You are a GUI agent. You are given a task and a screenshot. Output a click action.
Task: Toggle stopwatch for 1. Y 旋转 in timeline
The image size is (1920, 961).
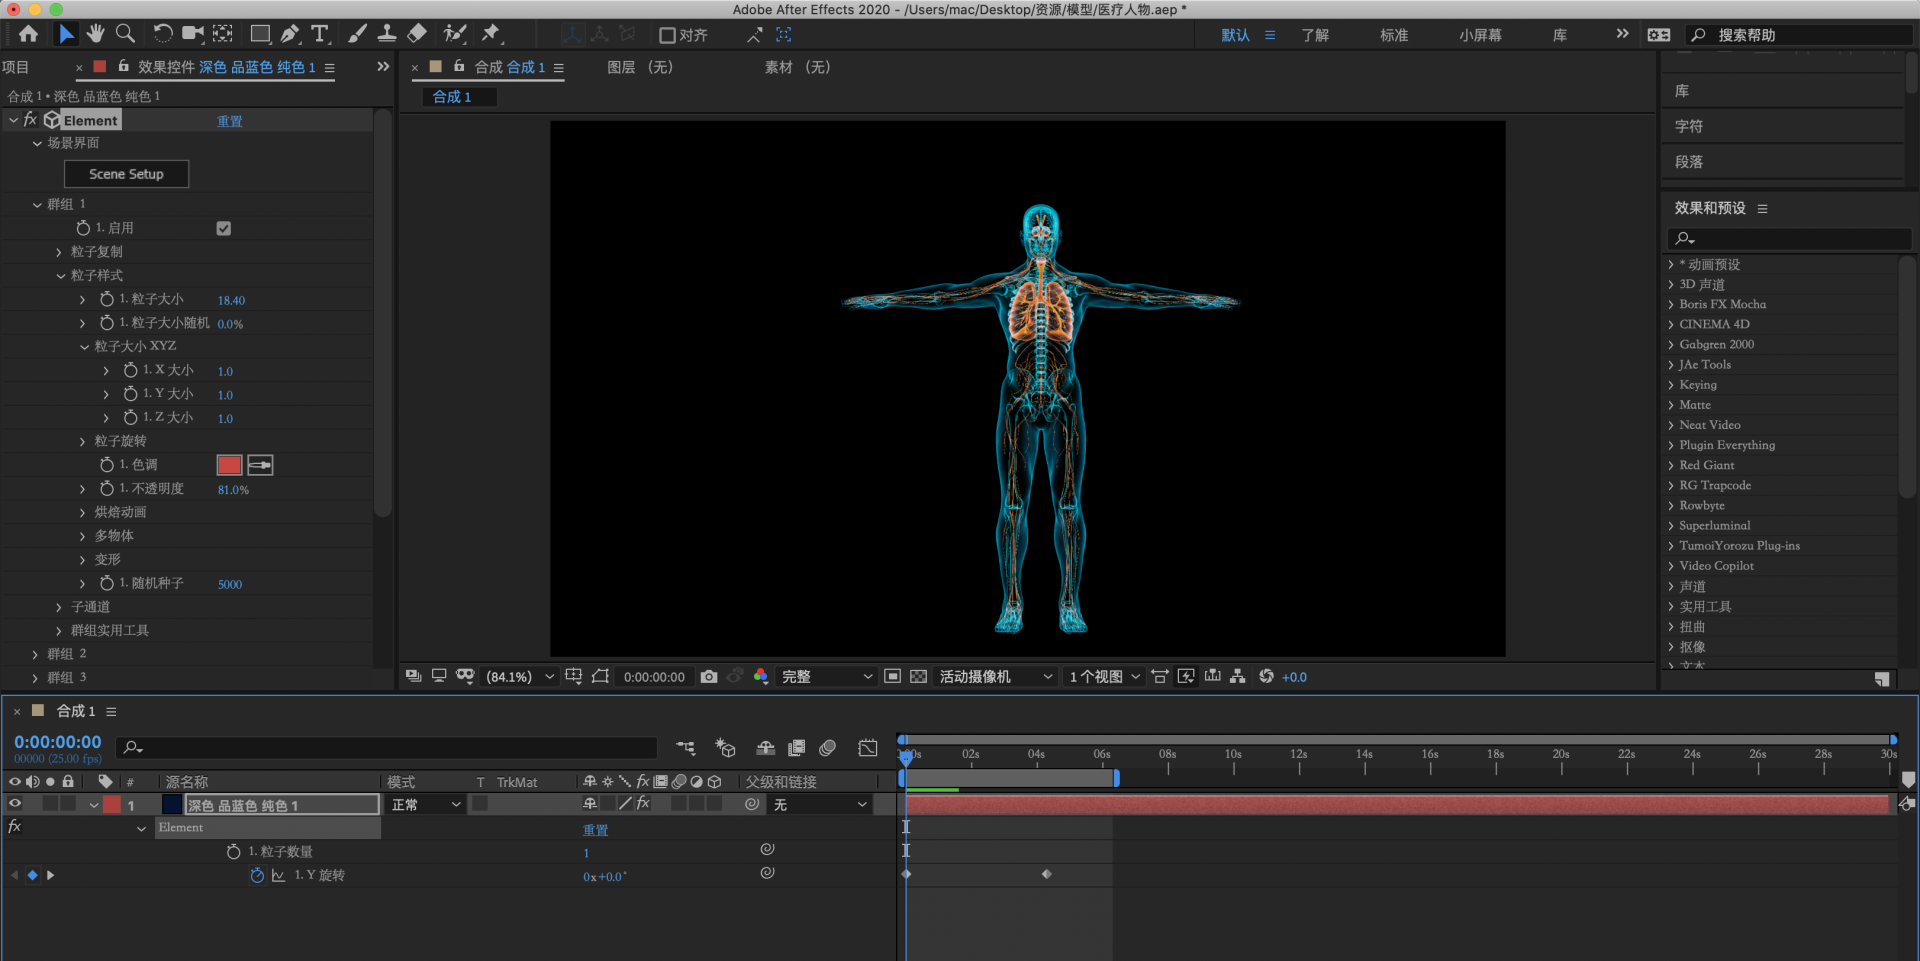pyautogui.click(x=257, y=875)
